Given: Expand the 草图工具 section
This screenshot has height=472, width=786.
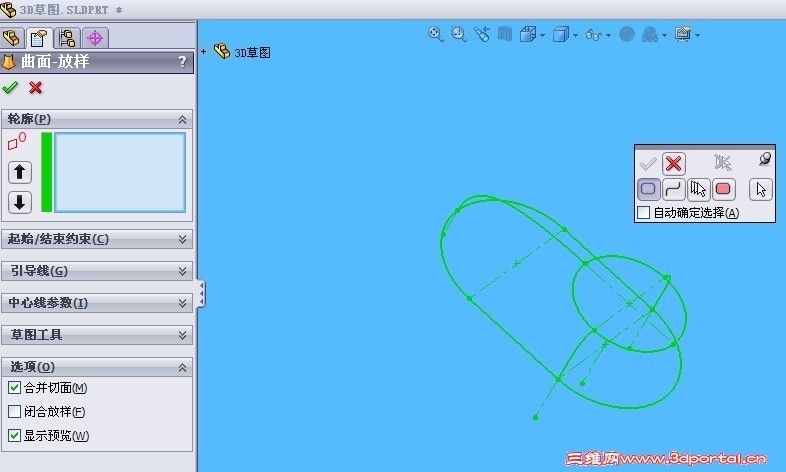Looking at the screenshot, I should [x=182, y=335].
